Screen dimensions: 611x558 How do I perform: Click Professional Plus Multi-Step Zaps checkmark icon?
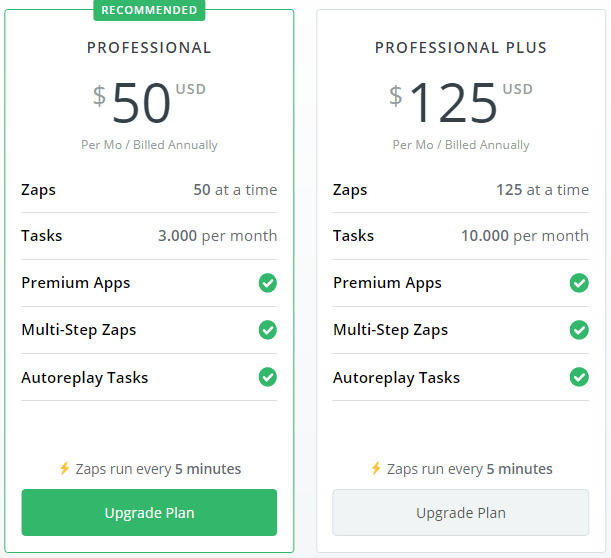click(579, 330)
